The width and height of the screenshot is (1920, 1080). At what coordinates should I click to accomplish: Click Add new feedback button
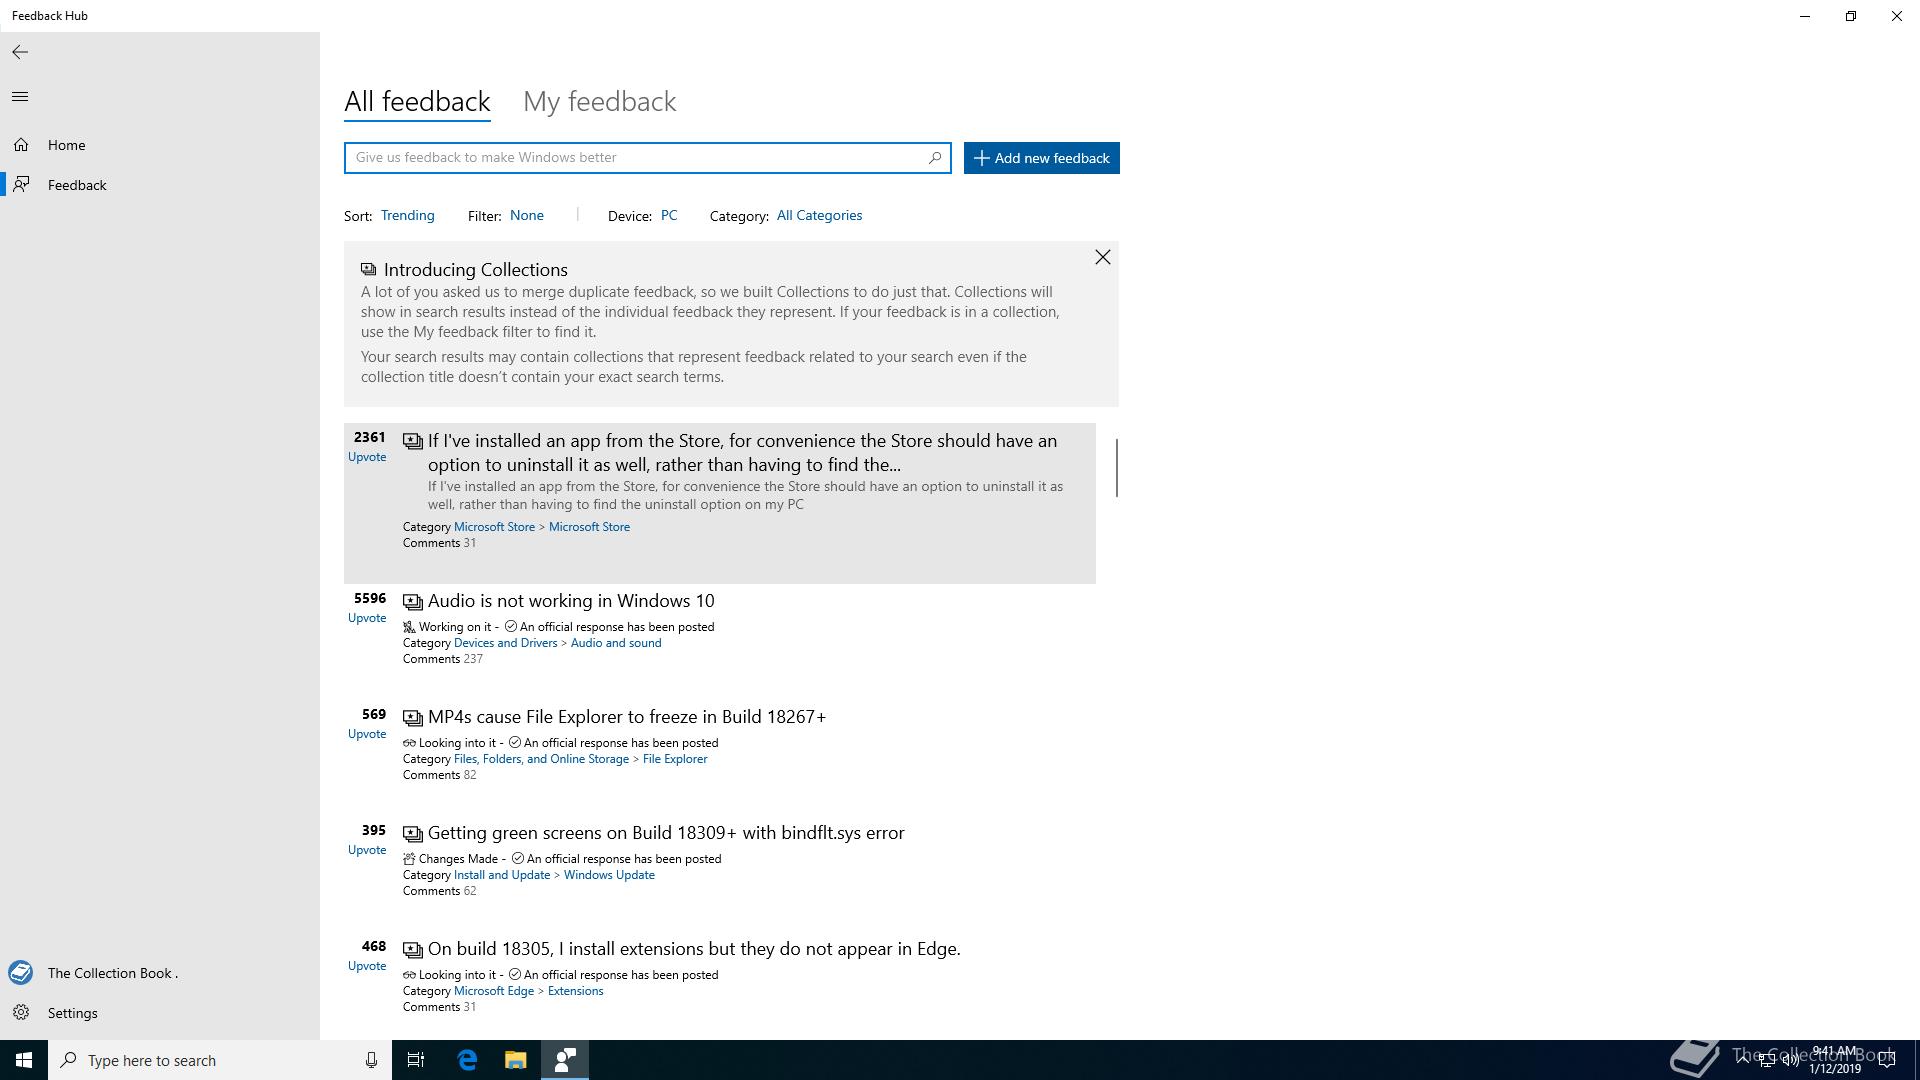(x=1041, y=158)
